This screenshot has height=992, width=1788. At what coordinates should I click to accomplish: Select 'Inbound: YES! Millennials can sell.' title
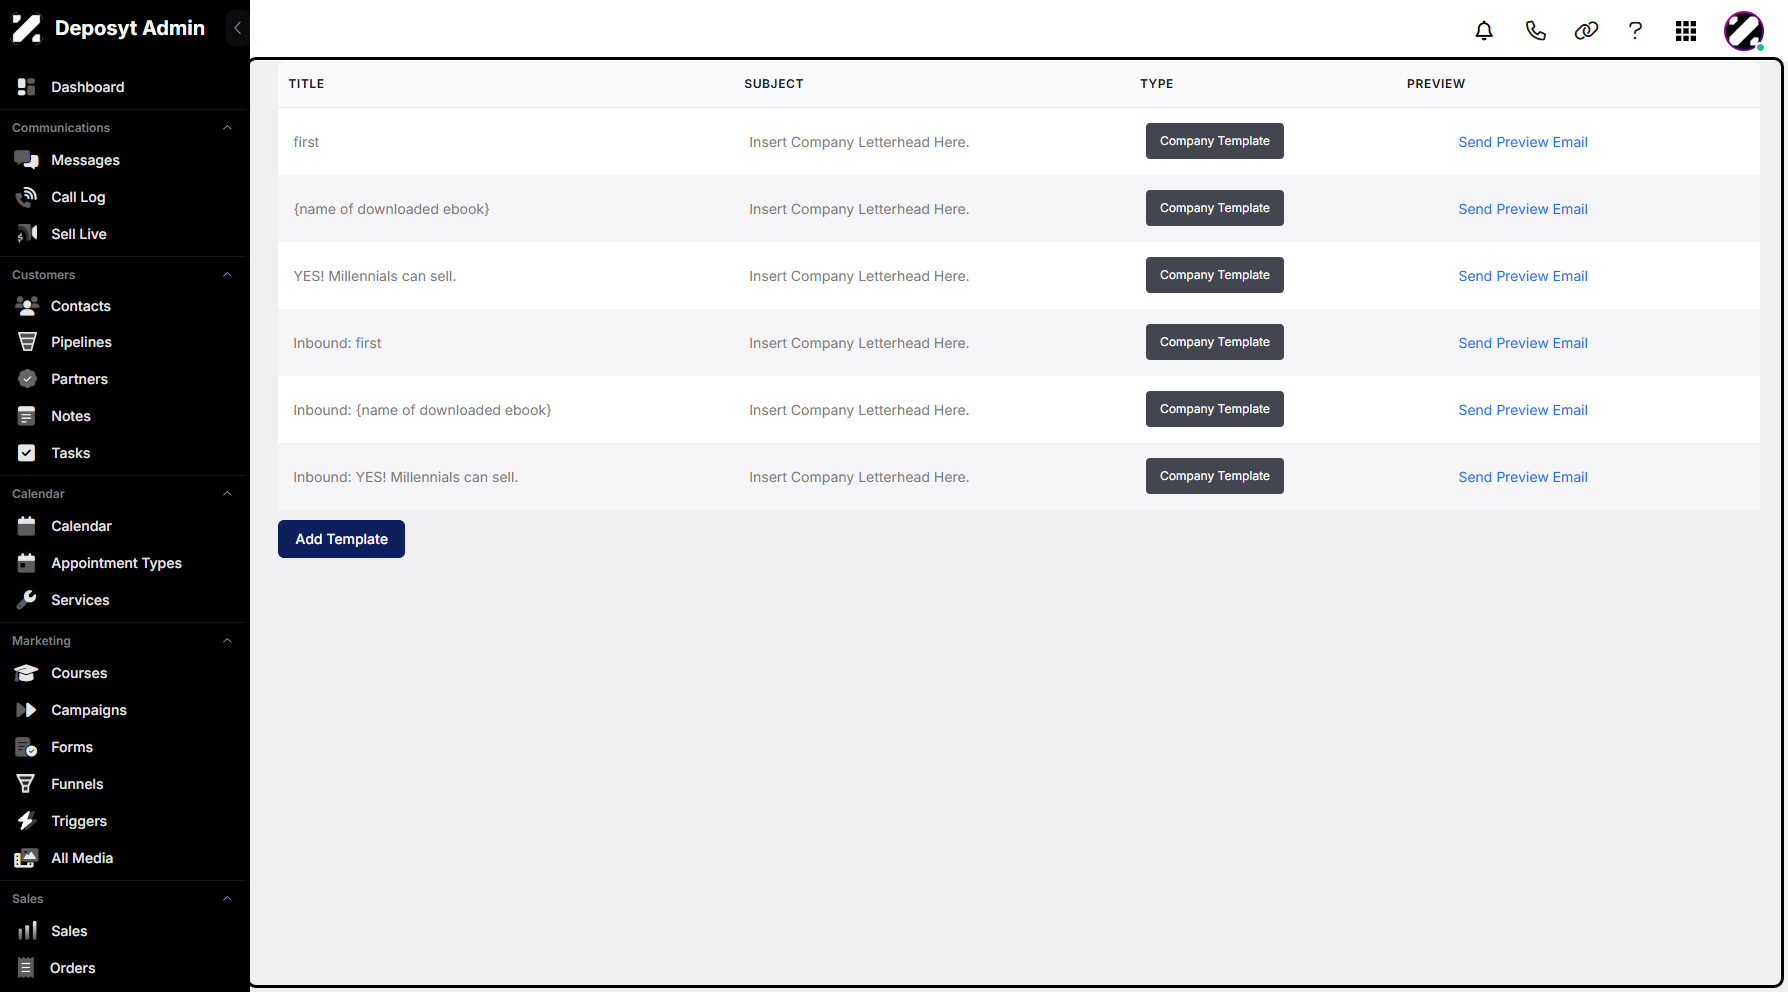[405, 477]
